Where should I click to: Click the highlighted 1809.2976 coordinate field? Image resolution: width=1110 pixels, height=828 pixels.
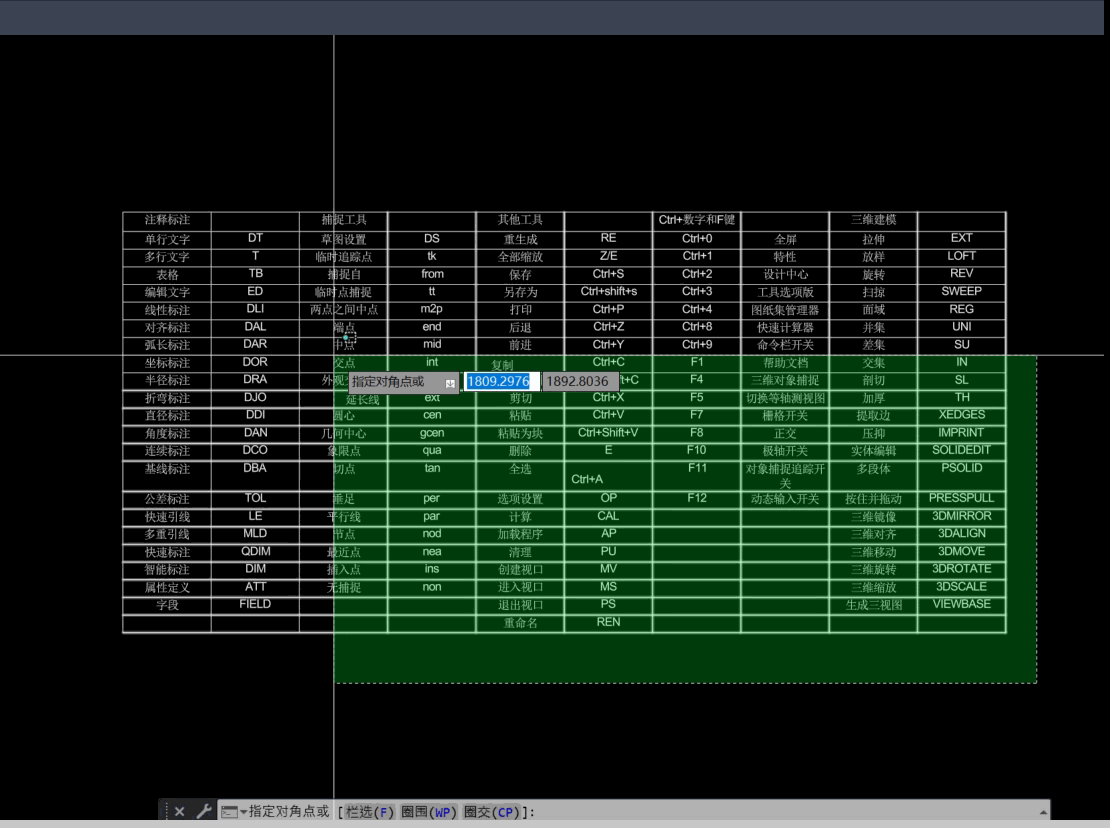point(500,381)
